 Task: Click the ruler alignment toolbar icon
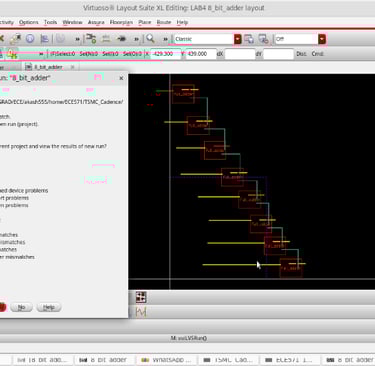click(x=106, y=39)
